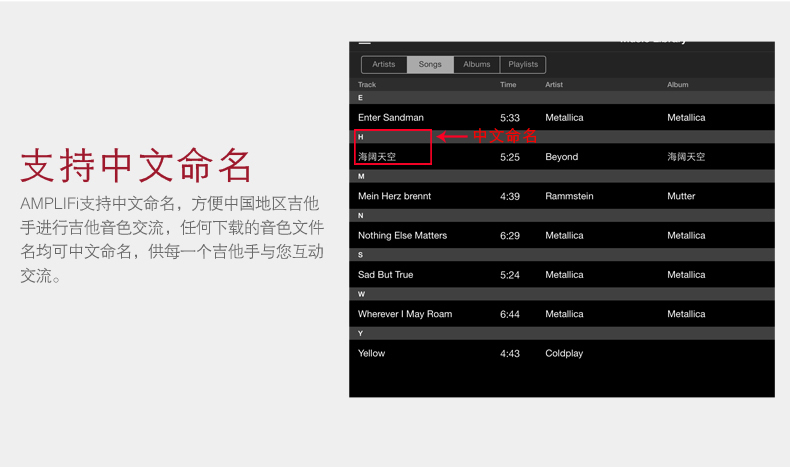Screen dimensions: 790x467
Task: Sort by the Time column header
Action: [x=508, y=85]
